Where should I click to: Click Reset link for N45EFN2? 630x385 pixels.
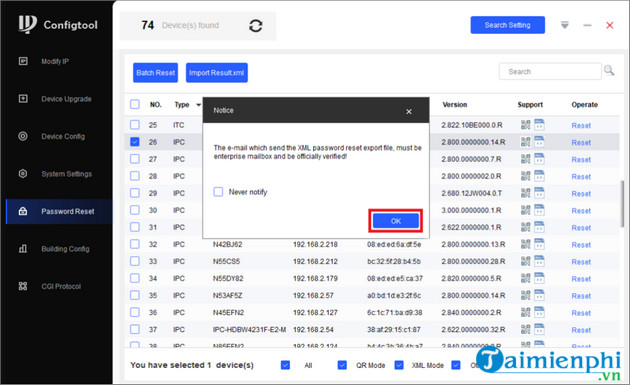coord(581,313)
